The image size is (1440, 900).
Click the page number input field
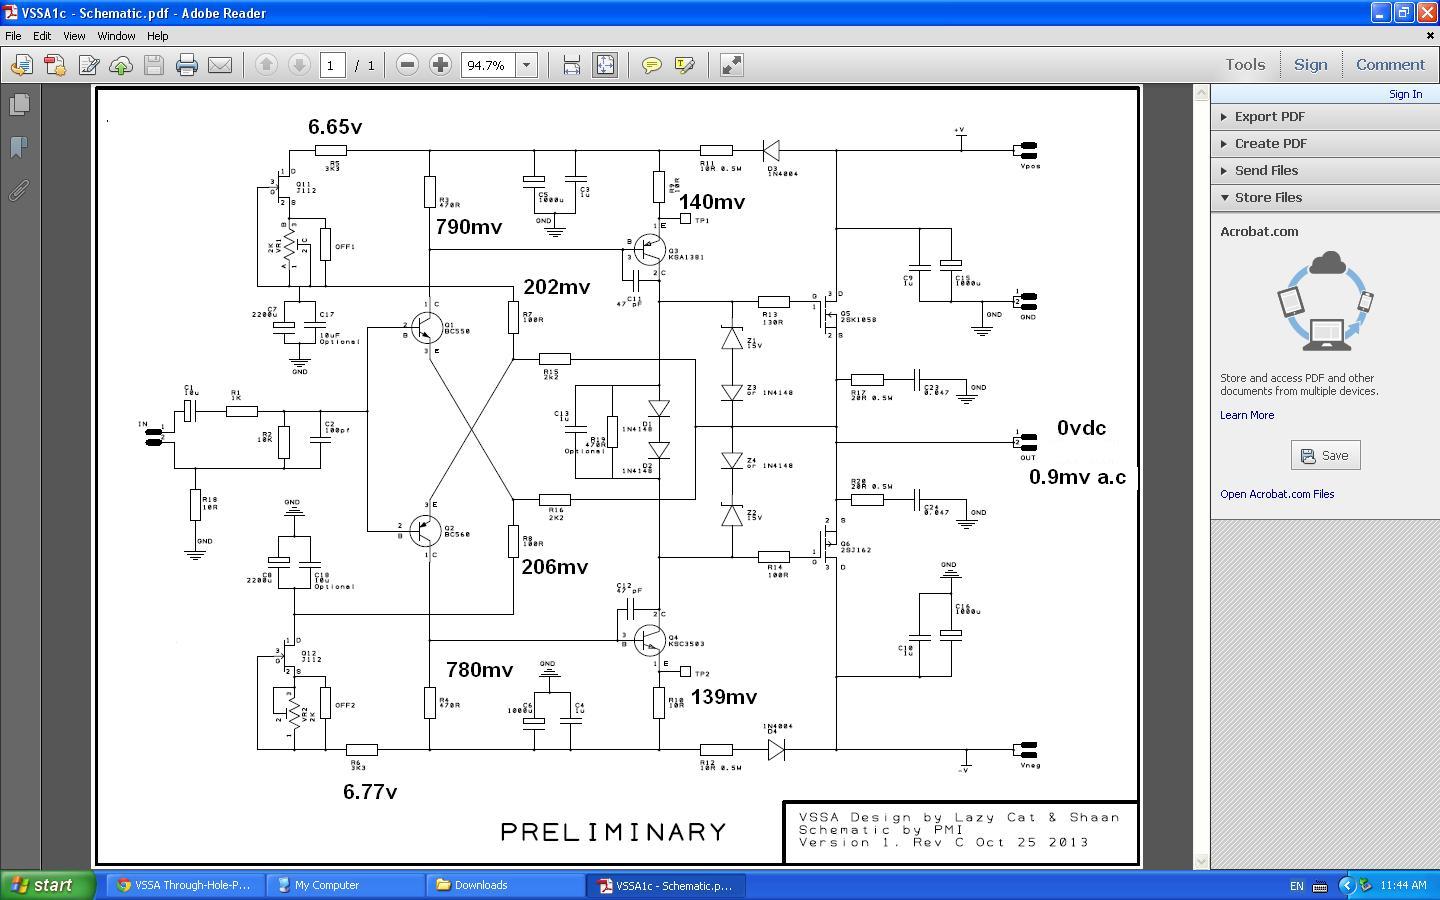(332, 65)
